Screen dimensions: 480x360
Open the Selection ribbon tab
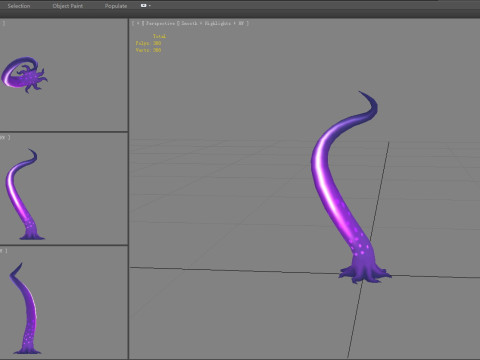click(19, 6)
